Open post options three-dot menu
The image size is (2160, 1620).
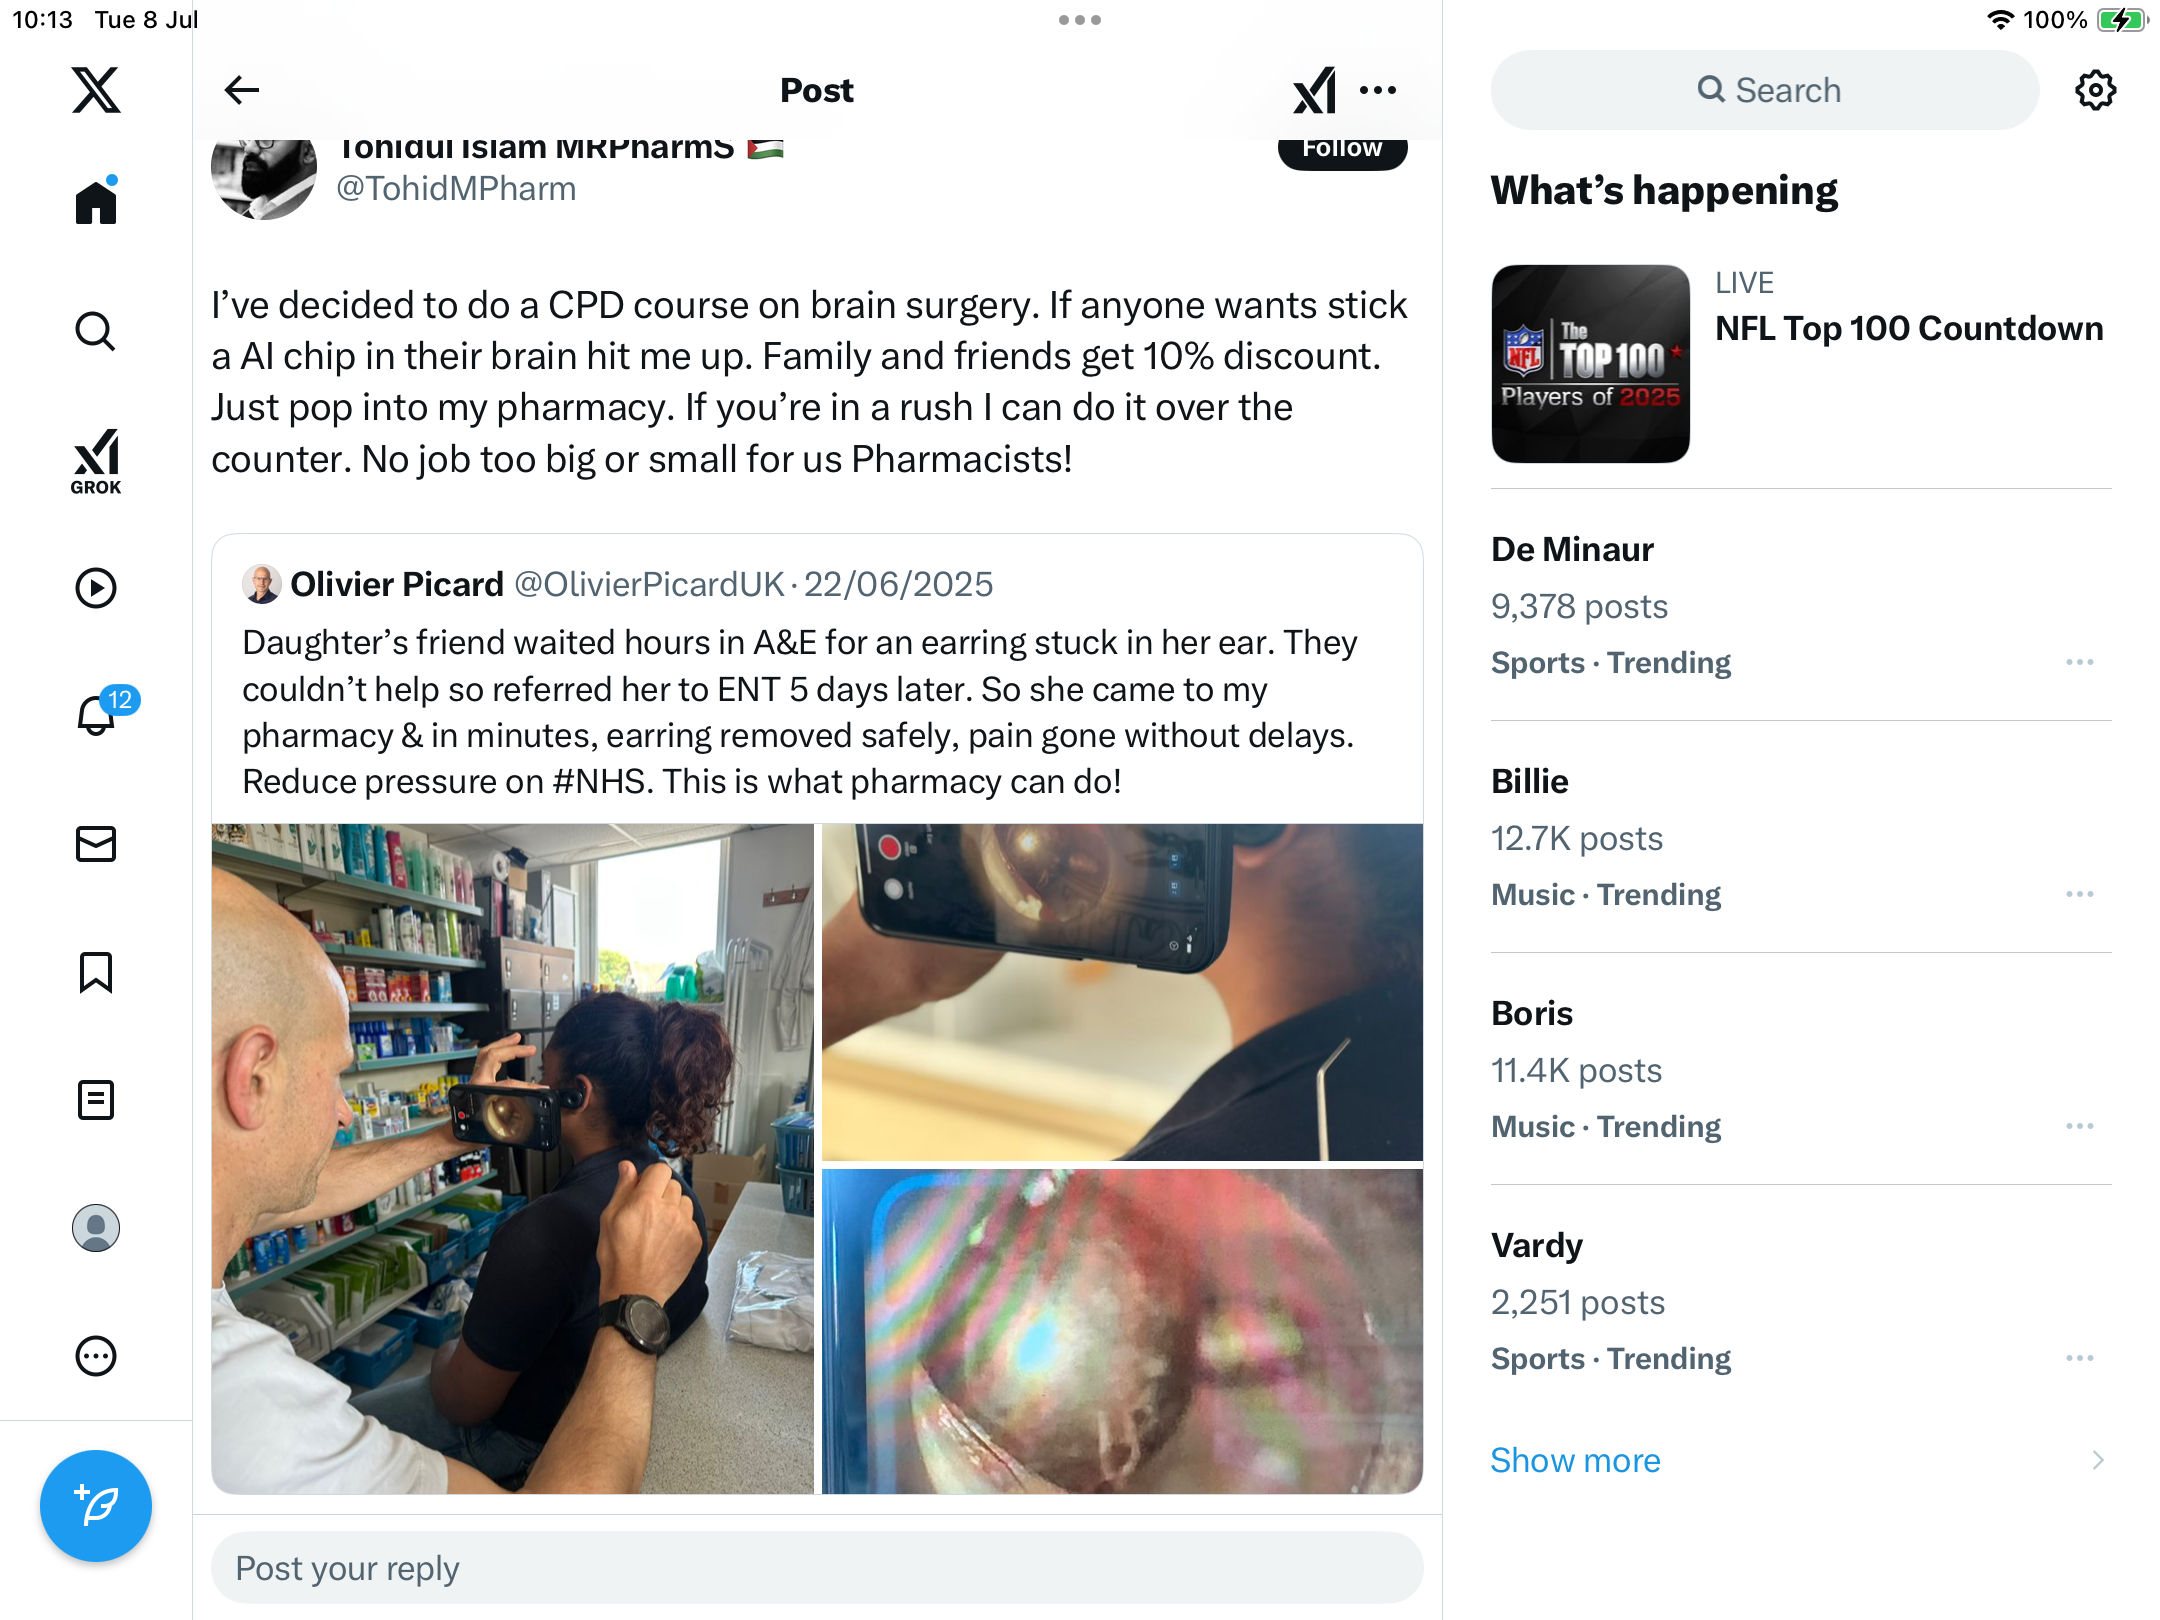pyautogui.click(x=1378, y=90)
